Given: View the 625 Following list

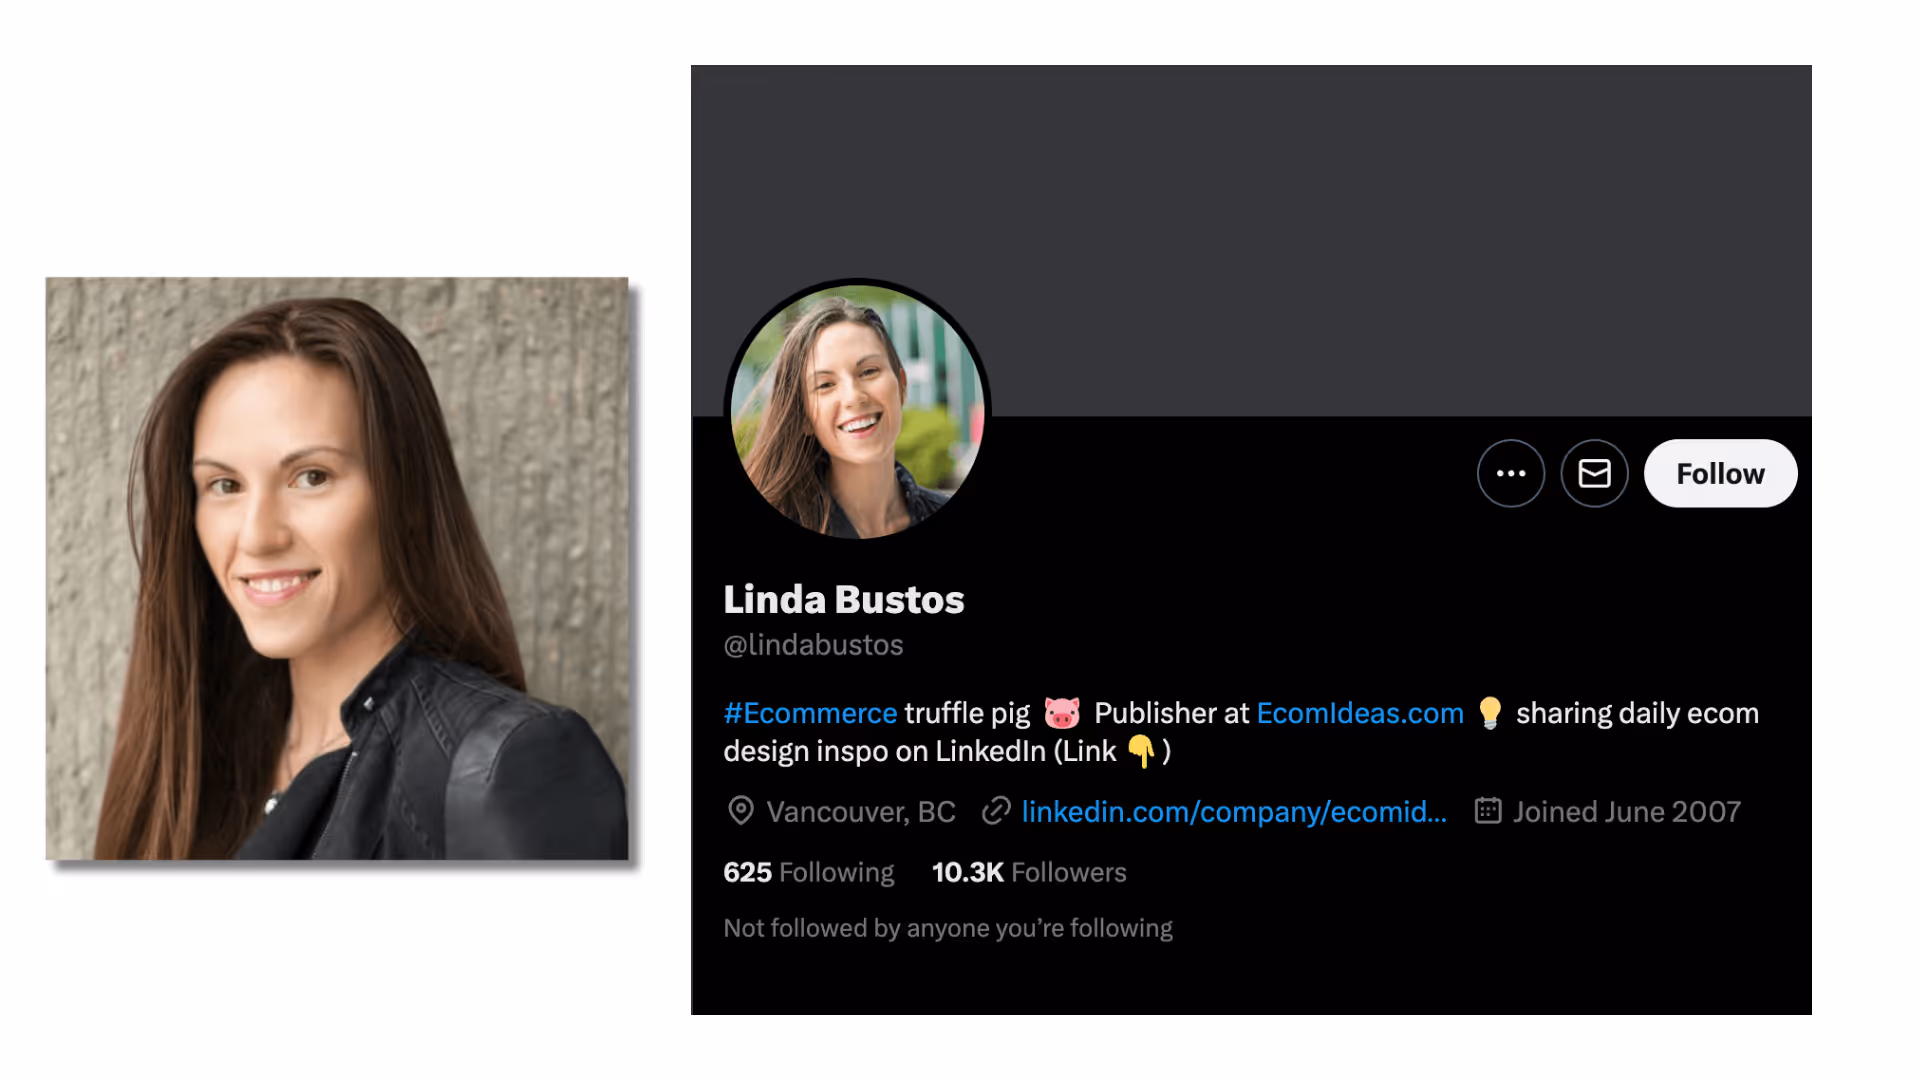Looking at the screenshot, I should pos(808,872).
